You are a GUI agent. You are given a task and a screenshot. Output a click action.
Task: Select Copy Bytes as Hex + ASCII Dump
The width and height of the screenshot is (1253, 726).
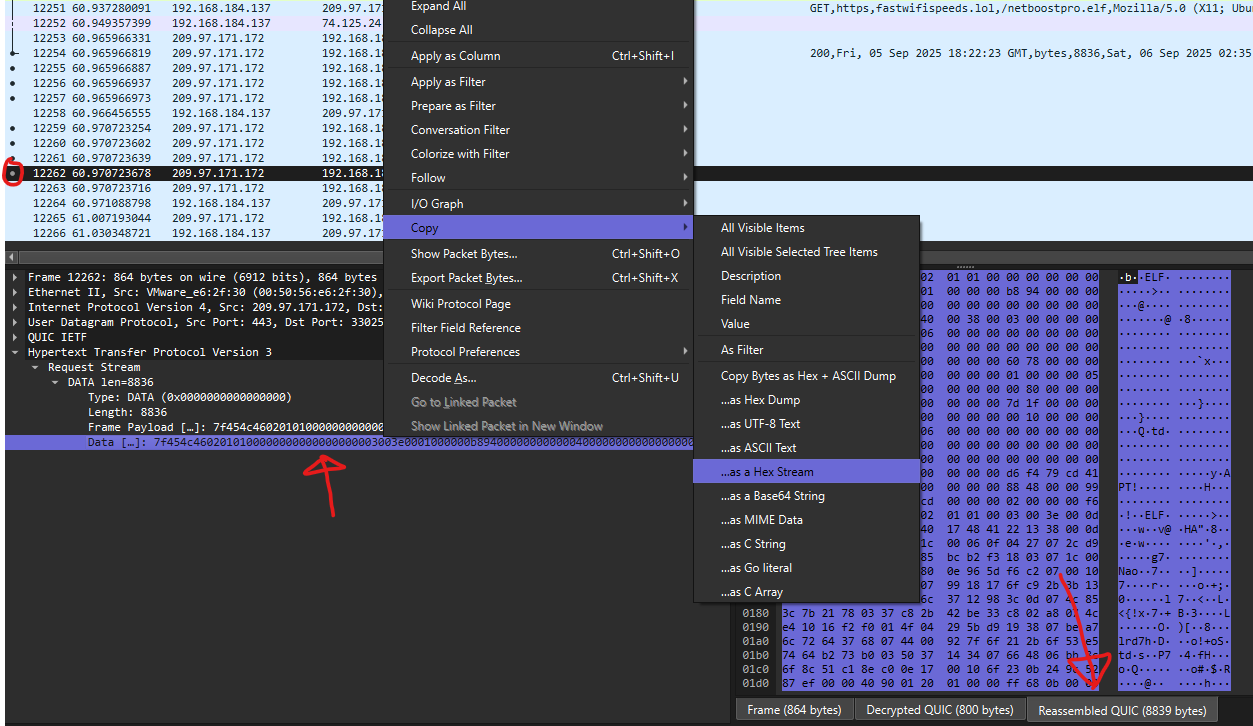[806, 376]
